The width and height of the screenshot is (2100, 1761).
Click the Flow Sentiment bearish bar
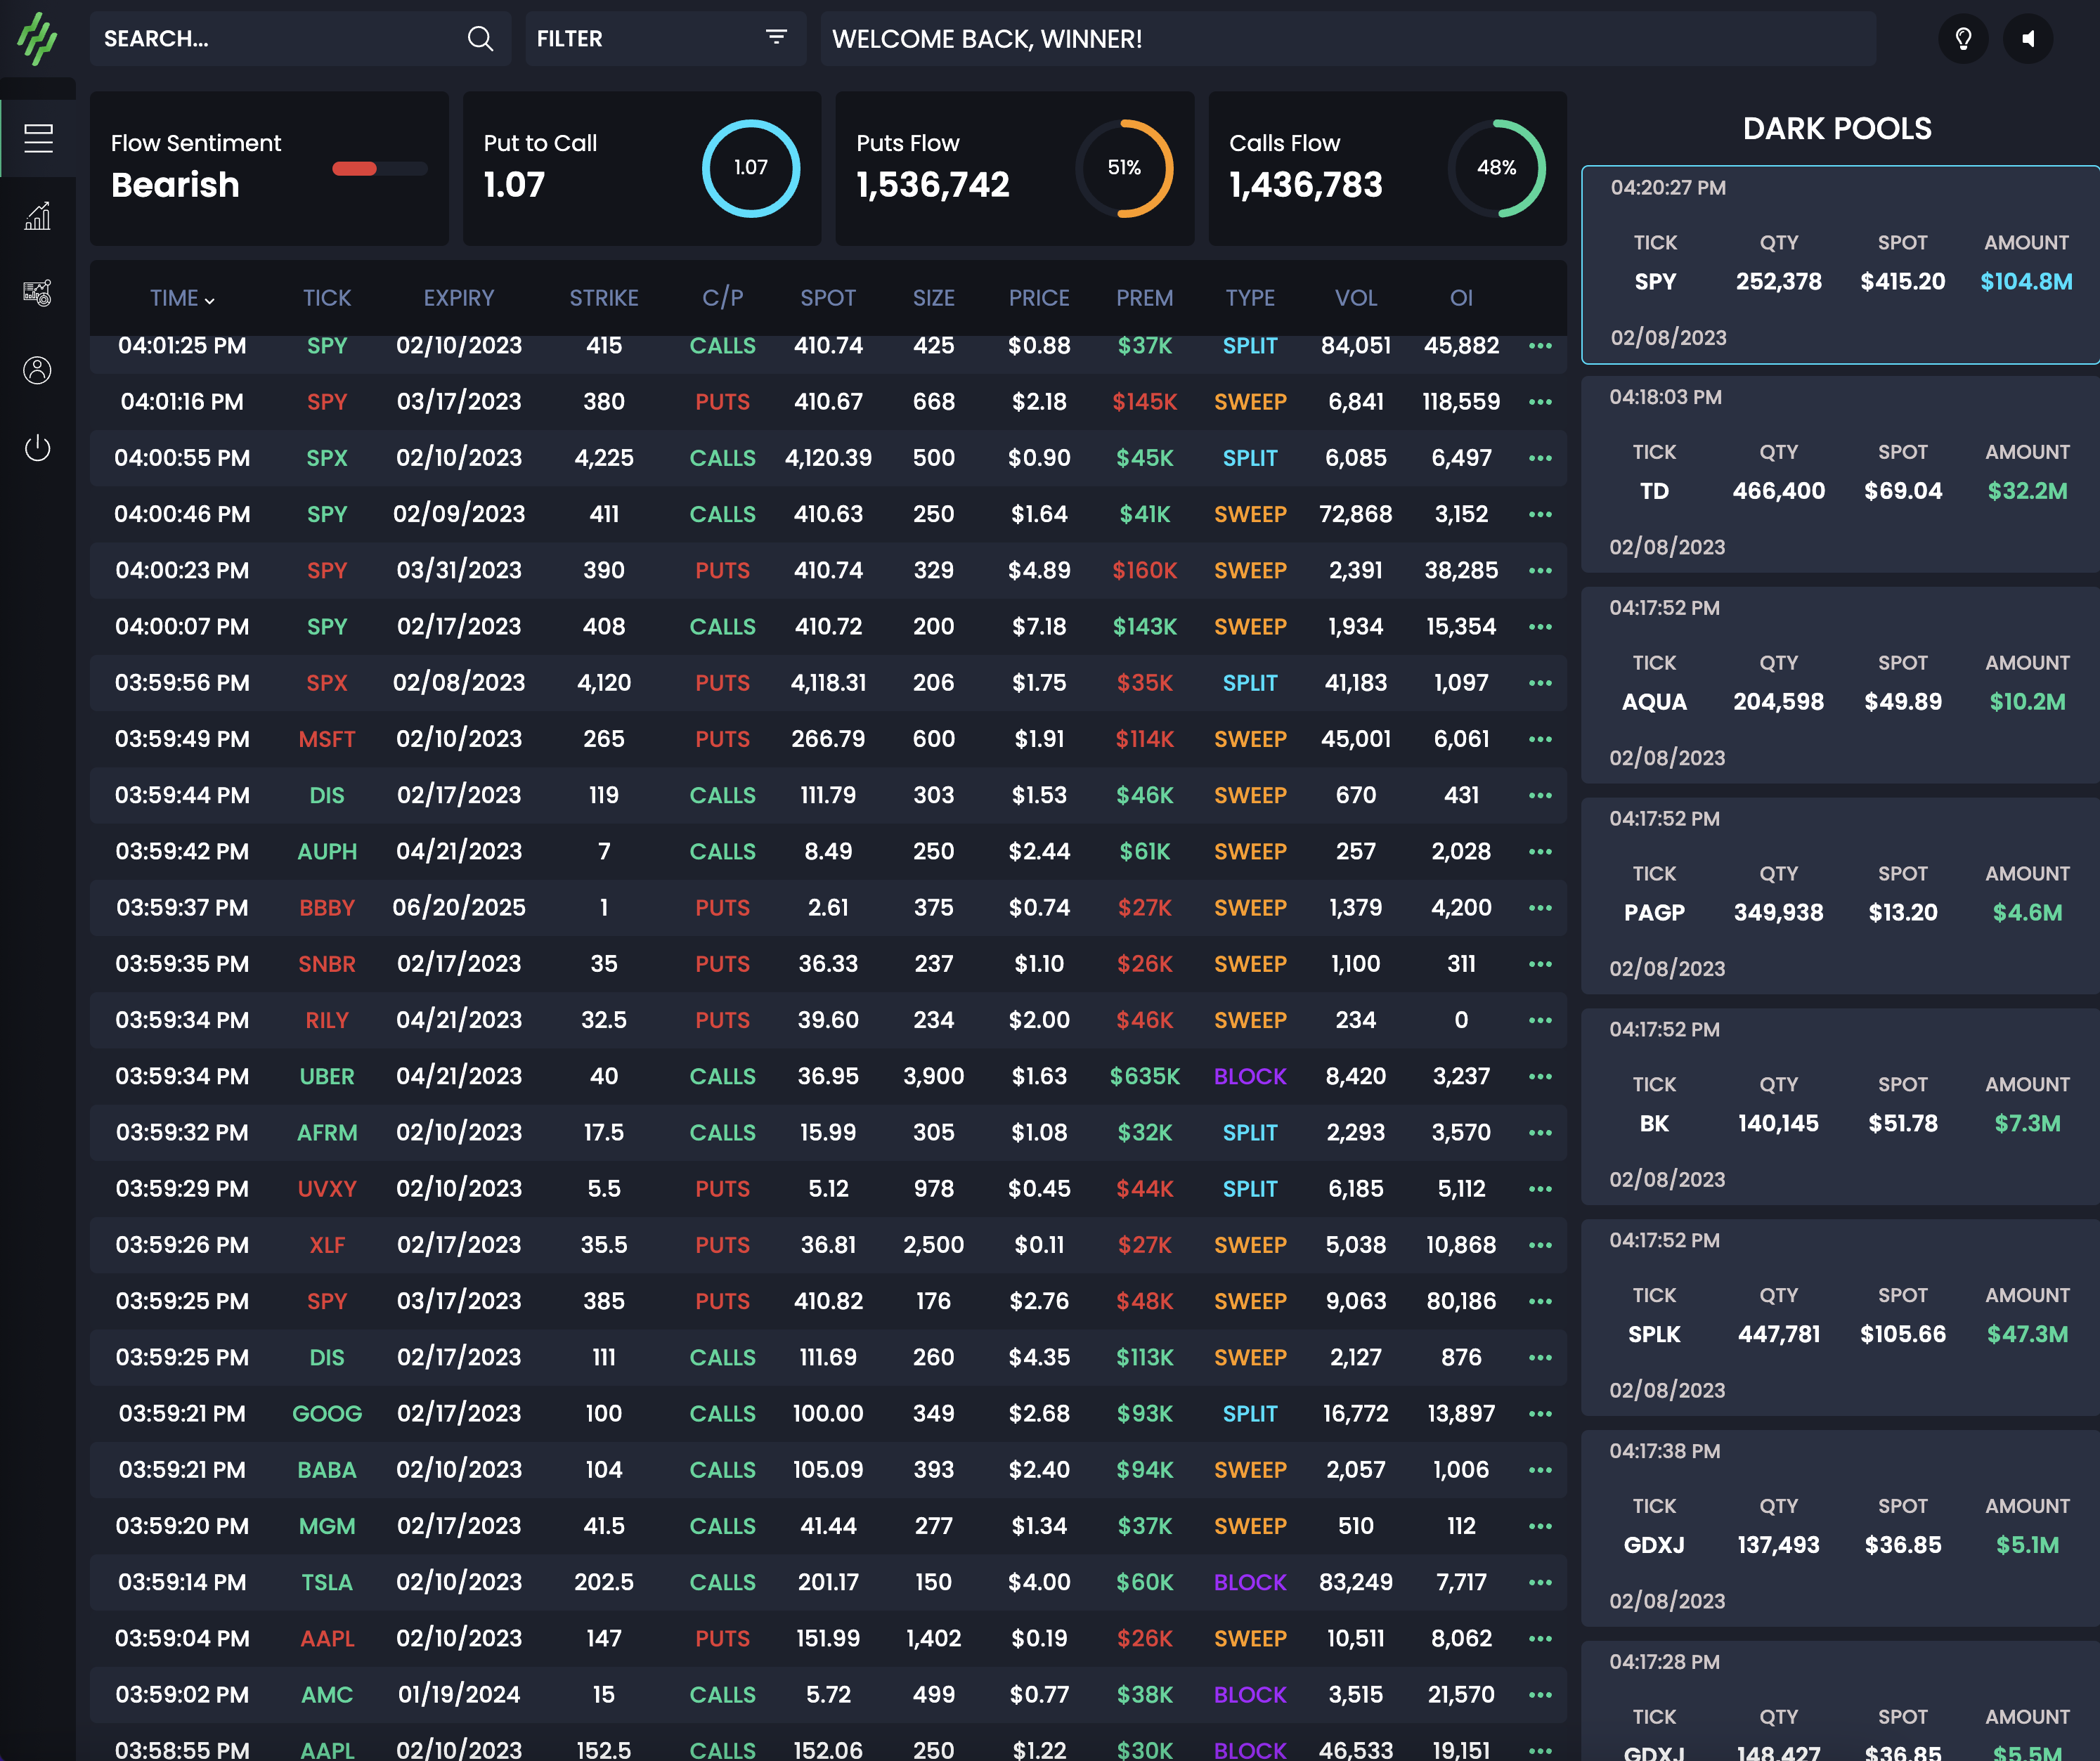tap(380, 169)
